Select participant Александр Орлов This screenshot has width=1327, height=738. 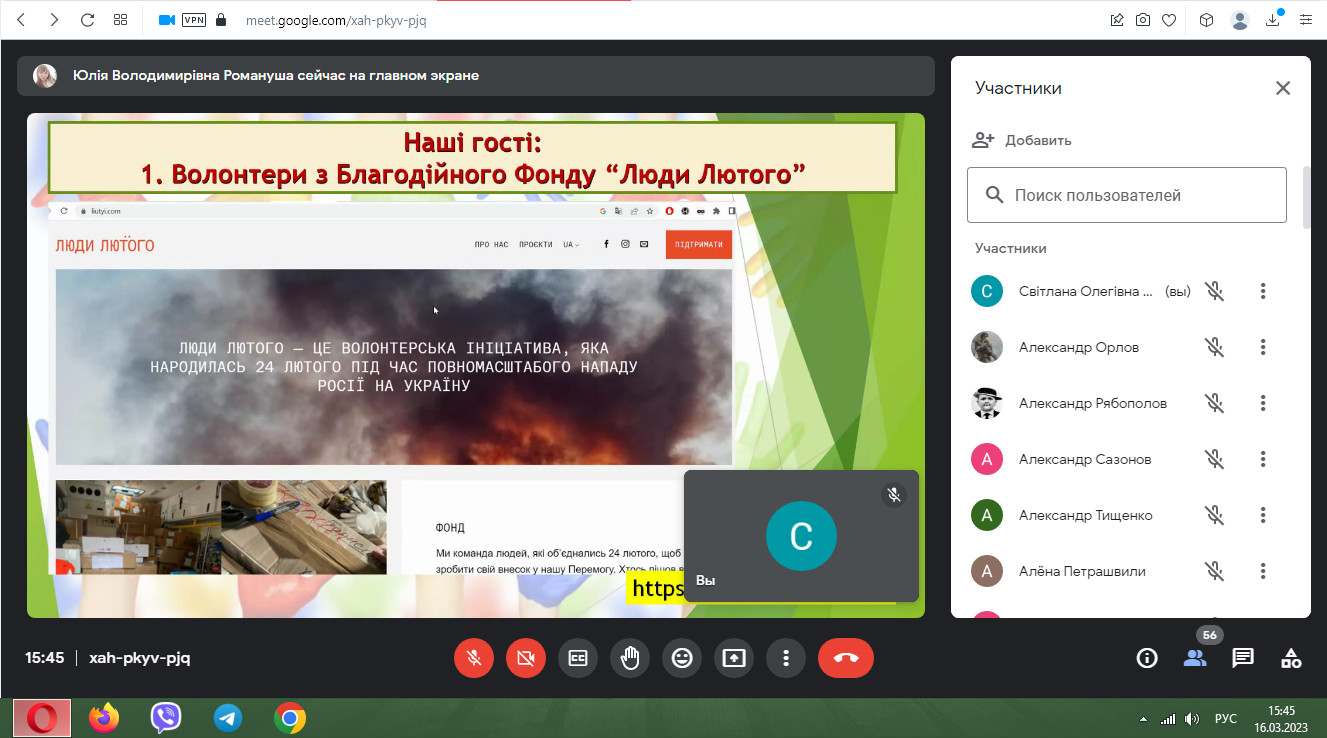1078,347
